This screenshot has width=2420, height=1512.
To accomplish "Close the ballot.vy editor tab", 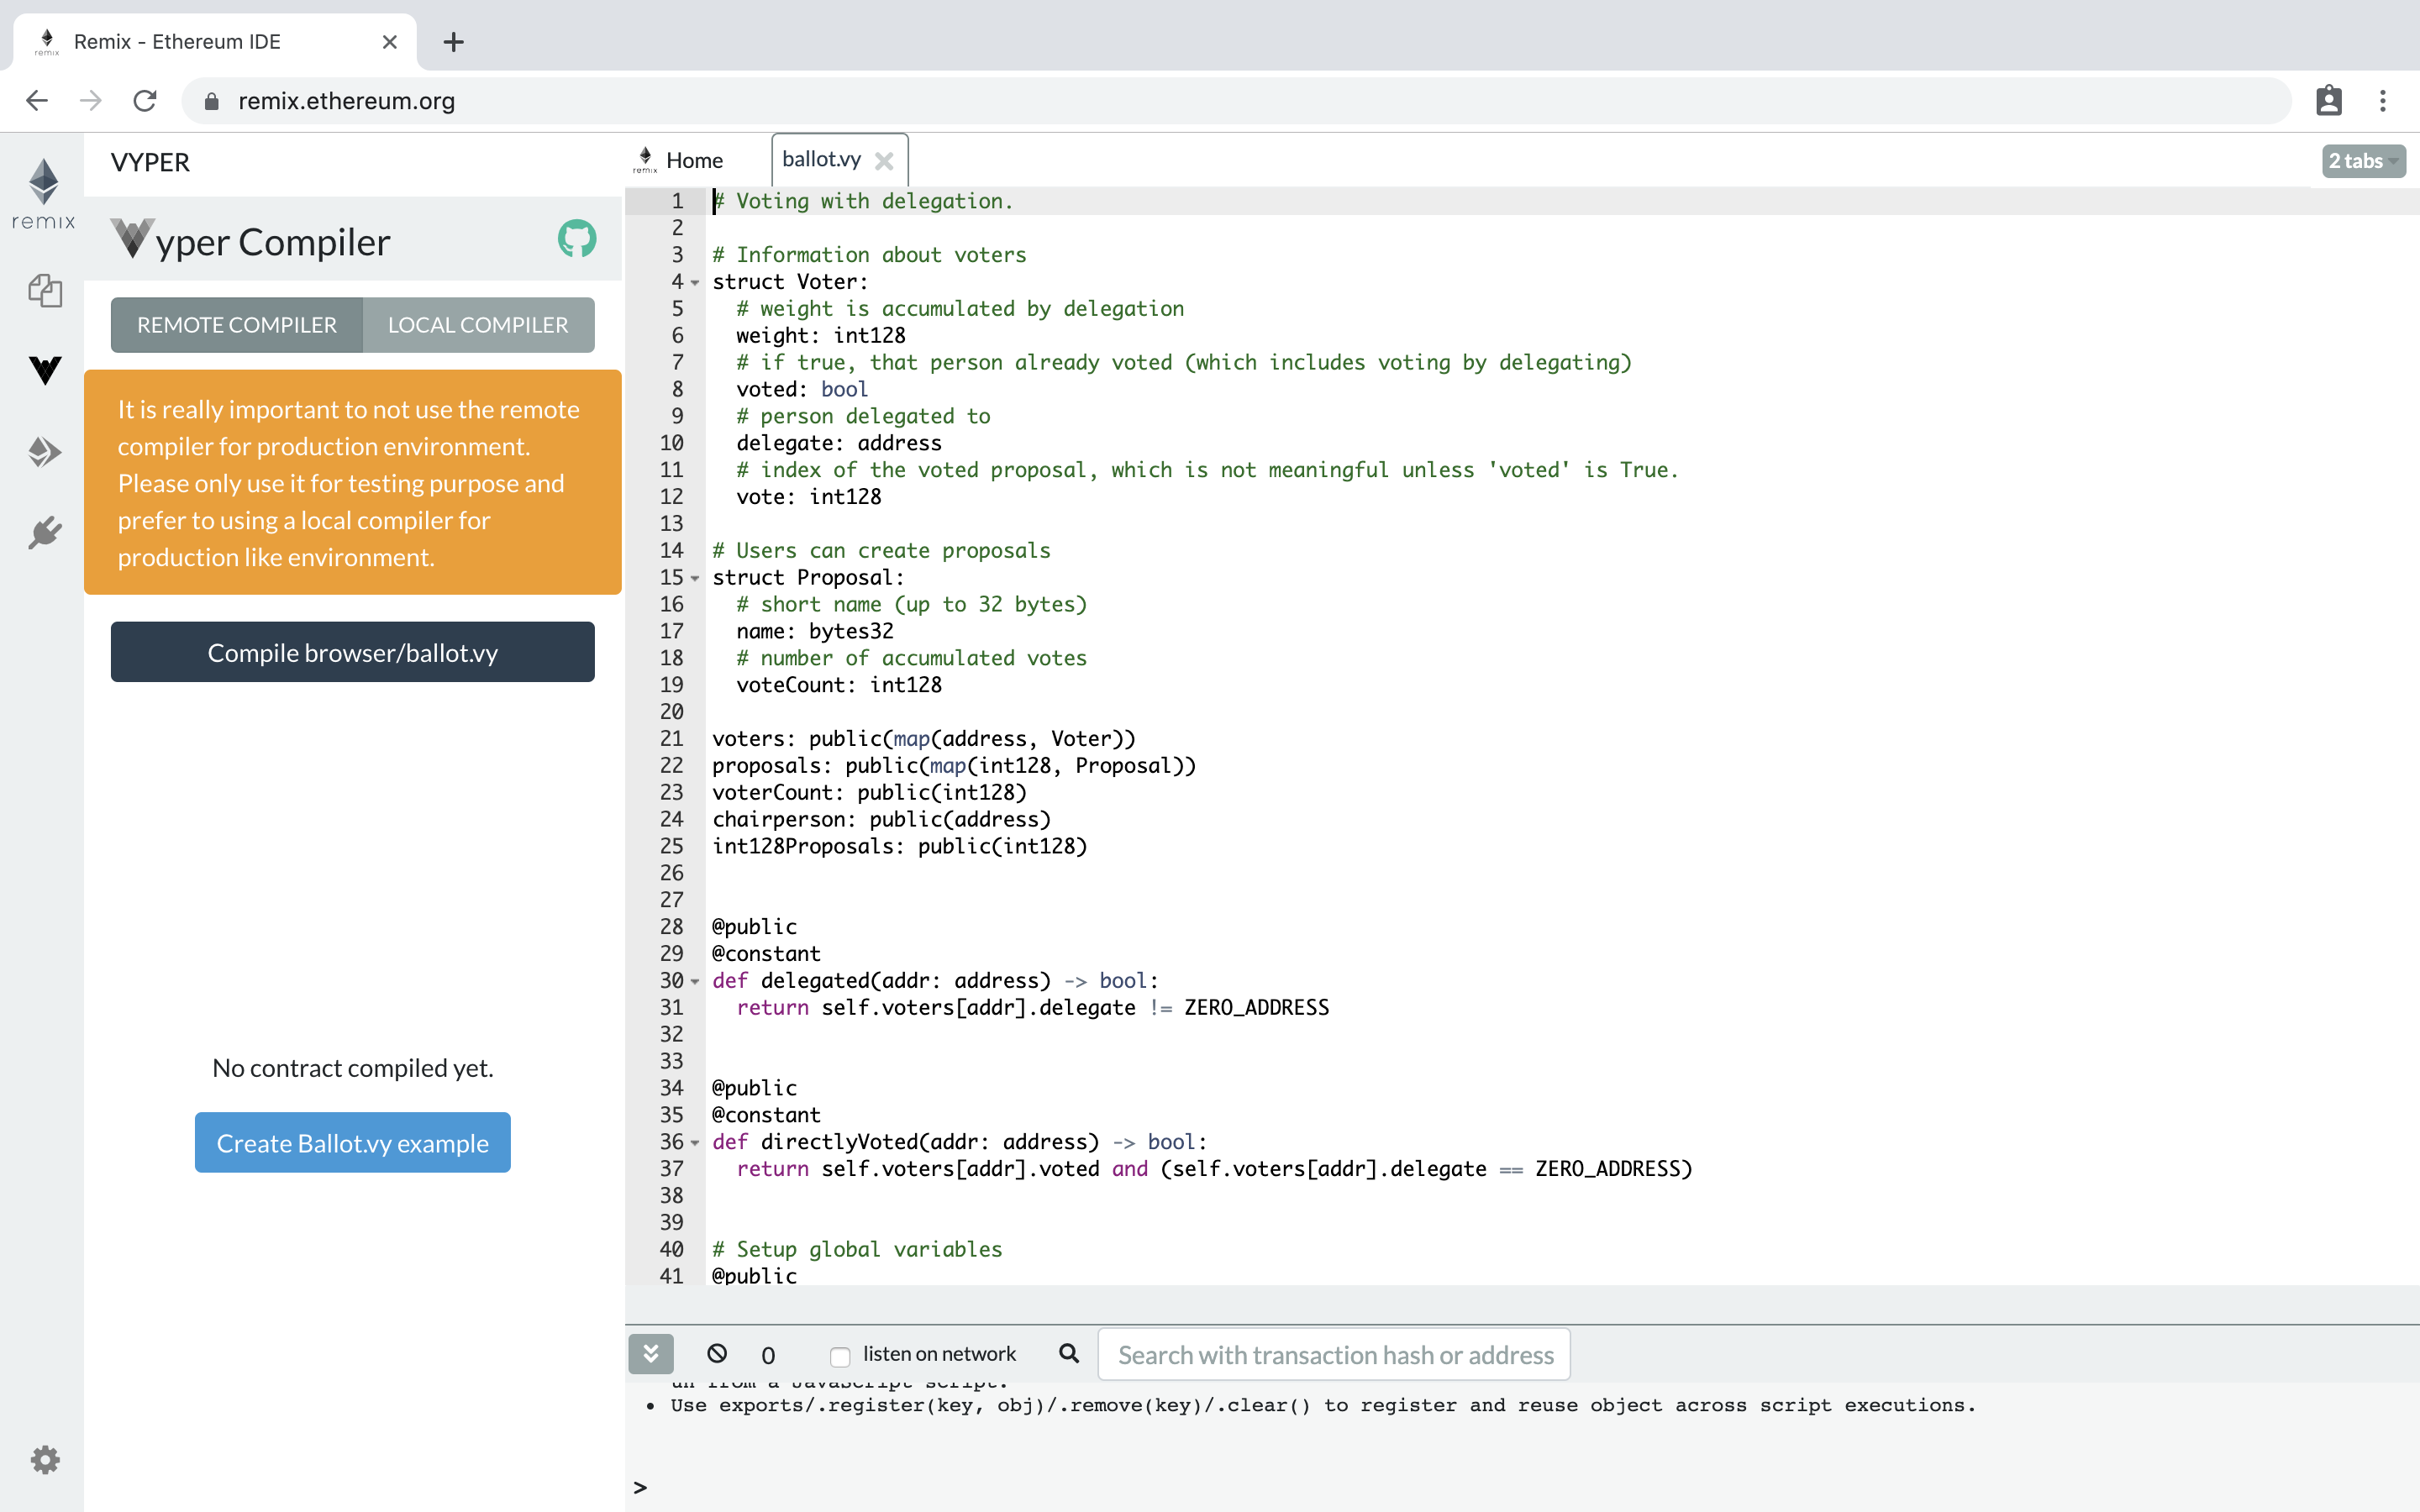I will click(884, 161).
